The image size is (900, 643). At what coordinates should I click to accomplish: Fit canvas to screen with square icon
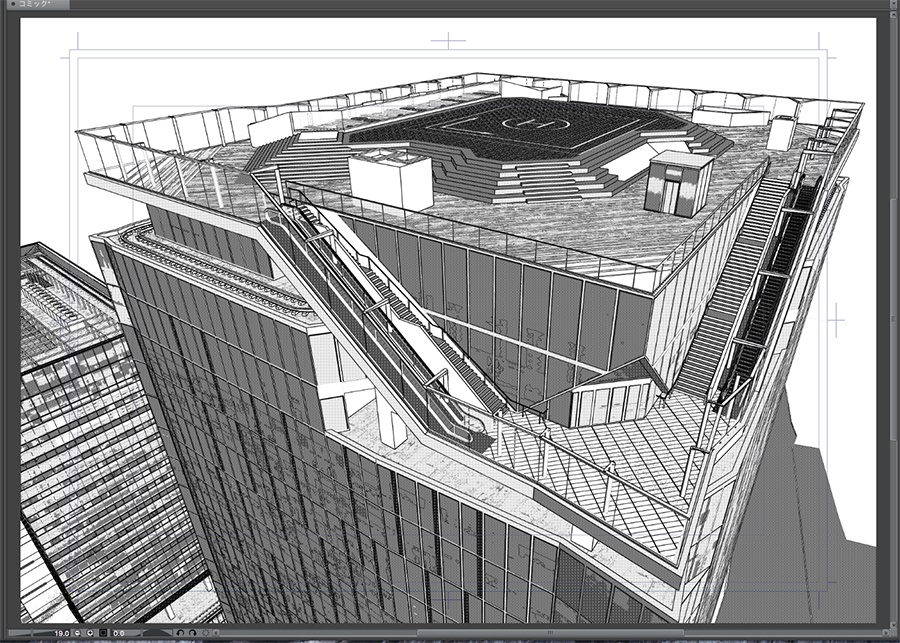(x=103, y=633)
